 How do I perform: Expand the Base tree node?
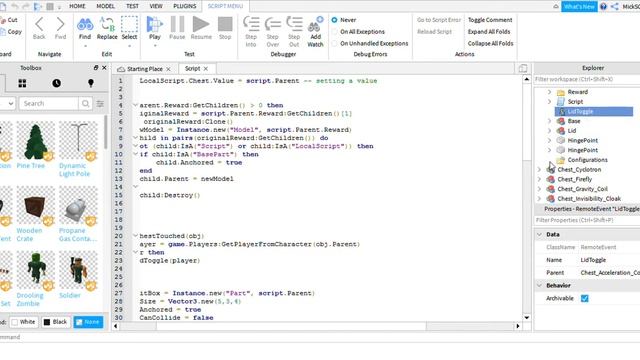[549, 121]
